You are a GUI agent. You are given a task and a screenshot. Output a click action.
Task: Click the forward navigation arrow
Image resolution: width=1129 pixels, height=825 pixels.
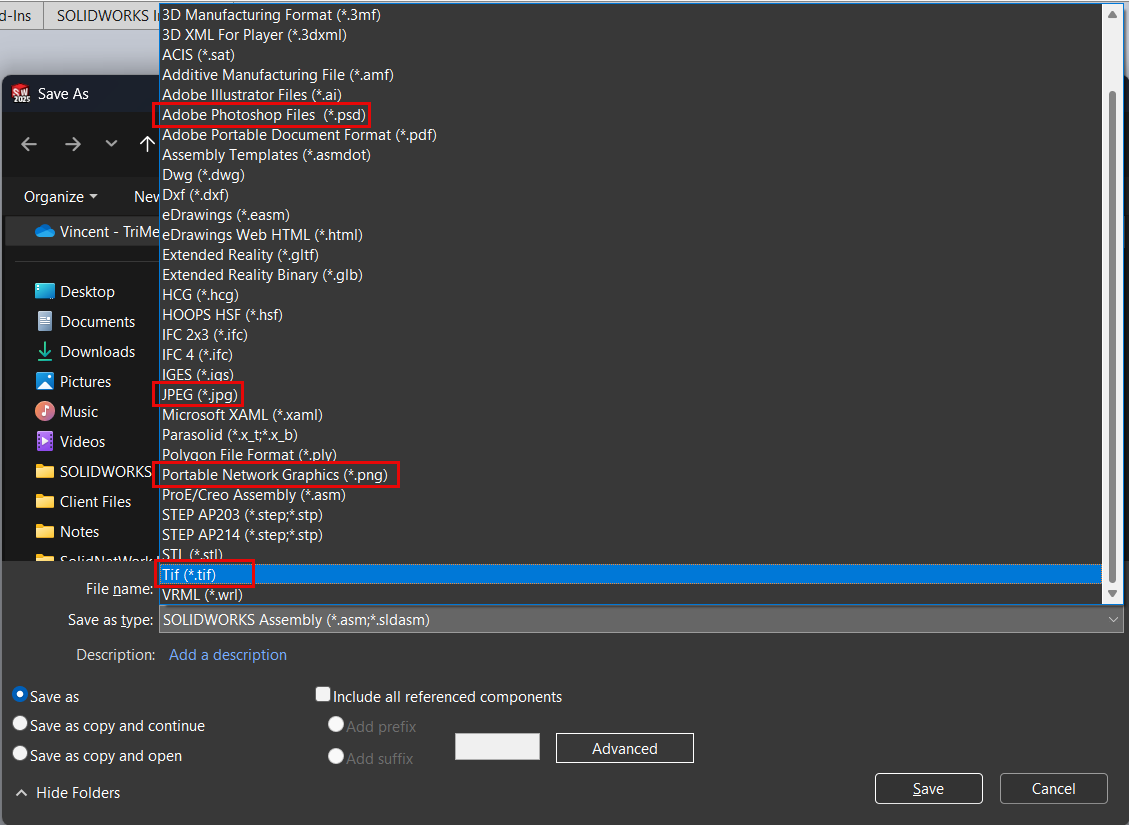[x=72, y=144]
